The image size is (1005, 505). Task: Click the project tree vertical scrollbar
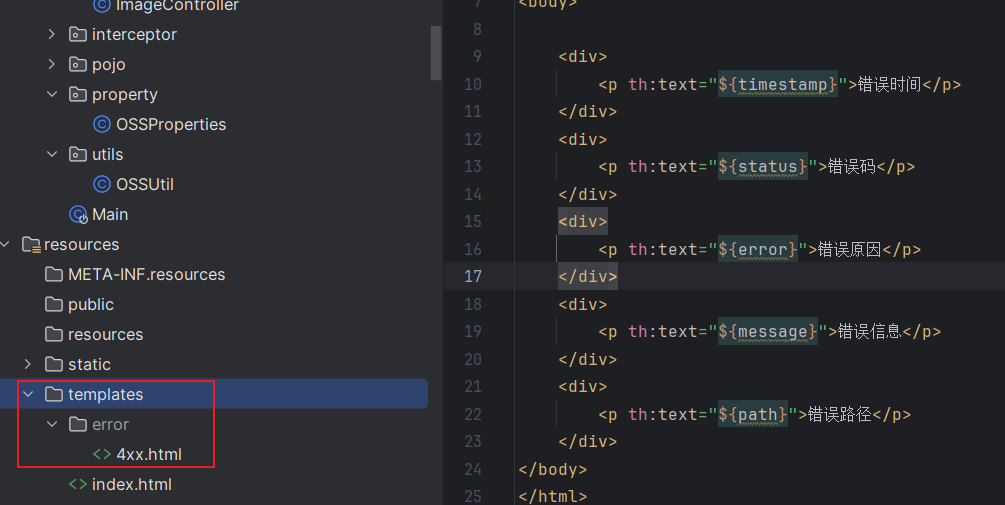[x=436, y=53]
